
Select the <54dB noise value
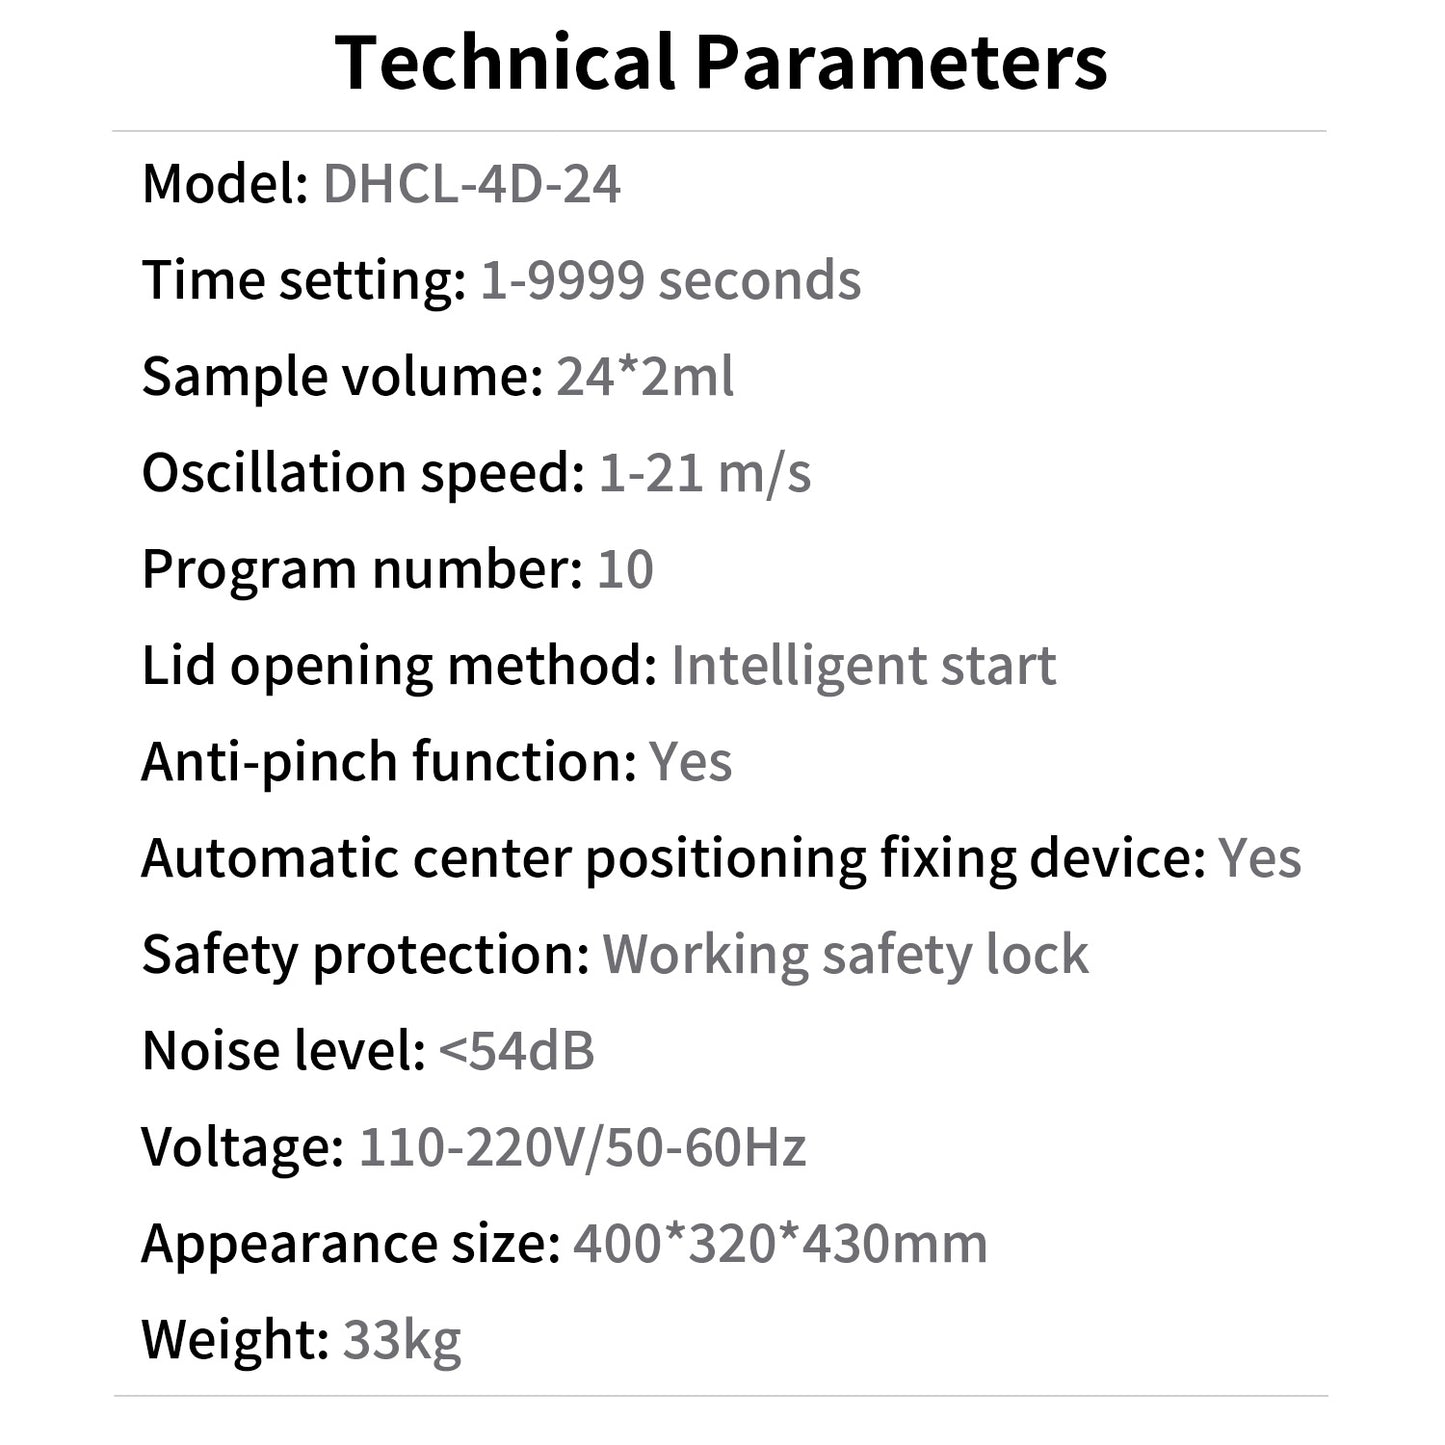(516, 1052)
